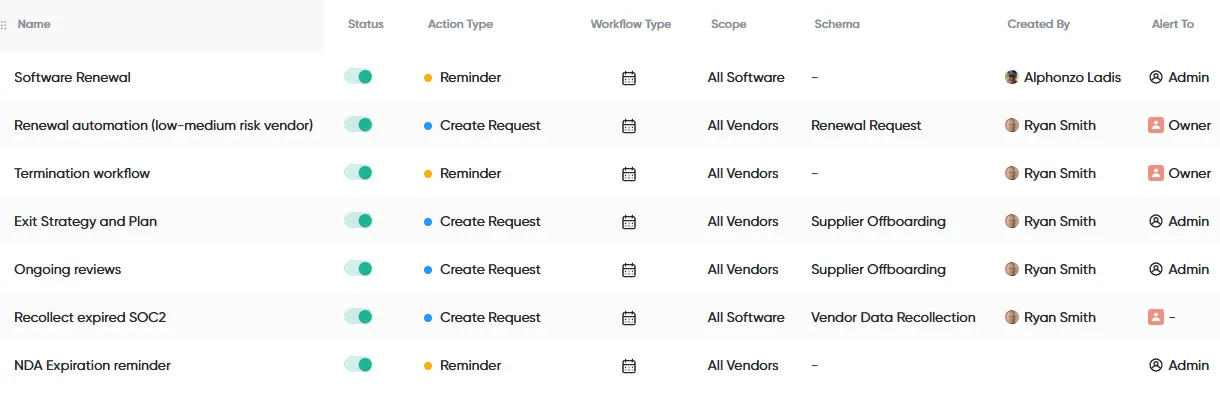
Task: Click the Alert To column header
Action: (x=1173, y=24)
